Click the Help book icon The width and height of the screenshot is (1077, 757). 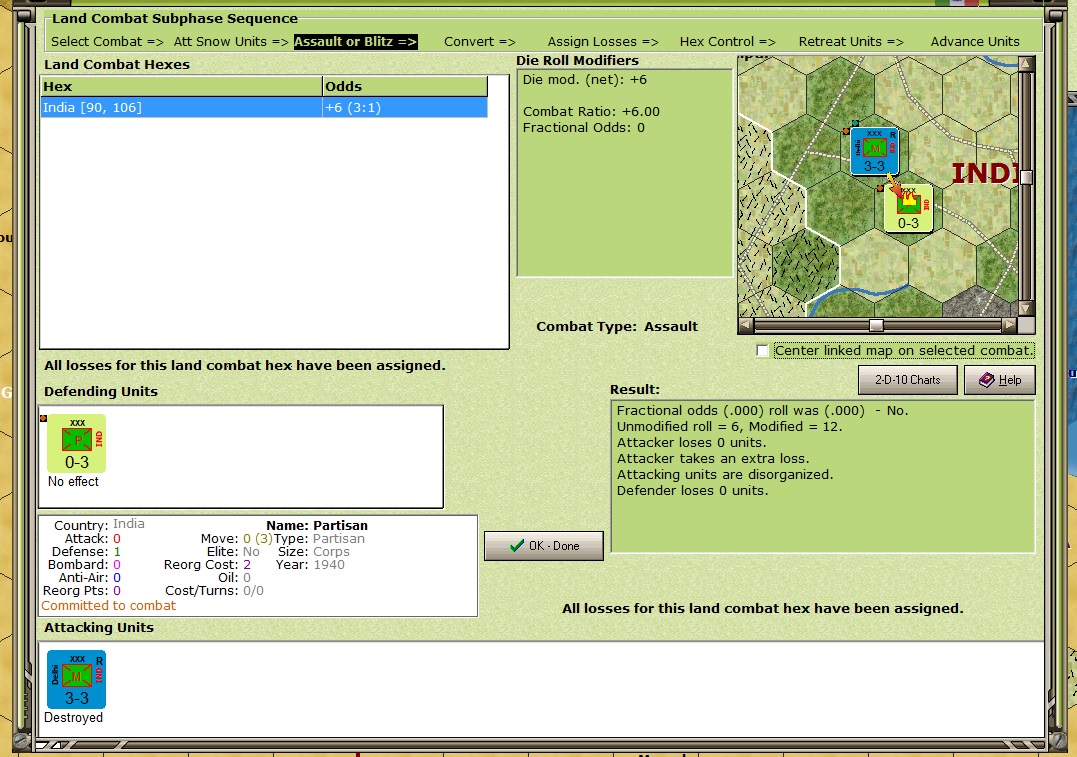coord(986,380)
